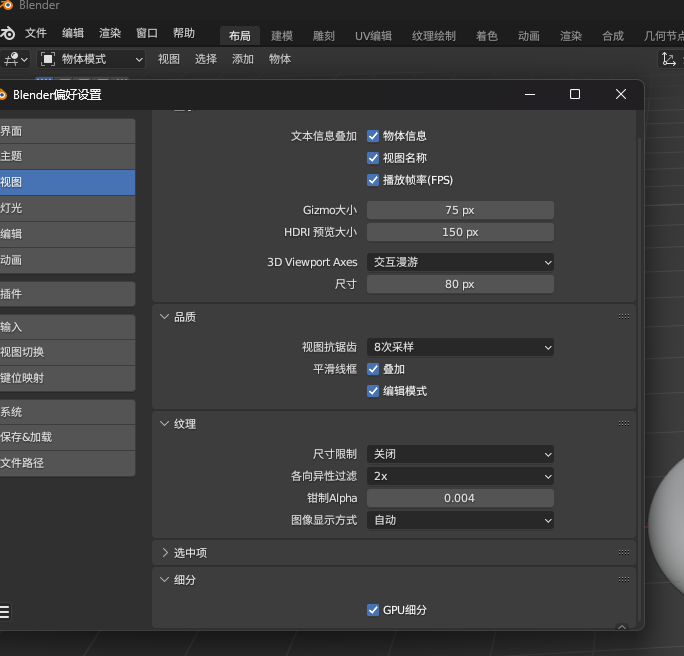Click Blender icon in preferences title bar
This screenshot has height=656, width=684.
point(3,95)
